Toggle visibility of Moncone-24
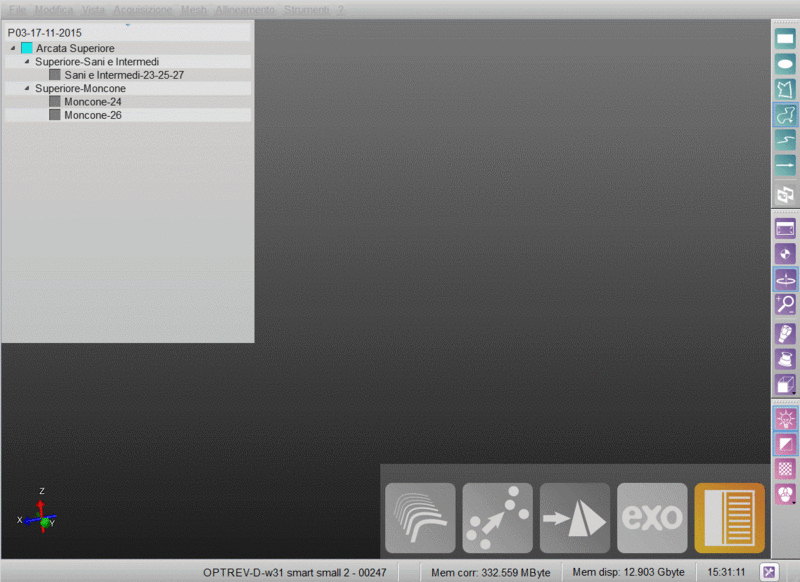The height and width of the screenshot is (582, 800). (54, 101)
